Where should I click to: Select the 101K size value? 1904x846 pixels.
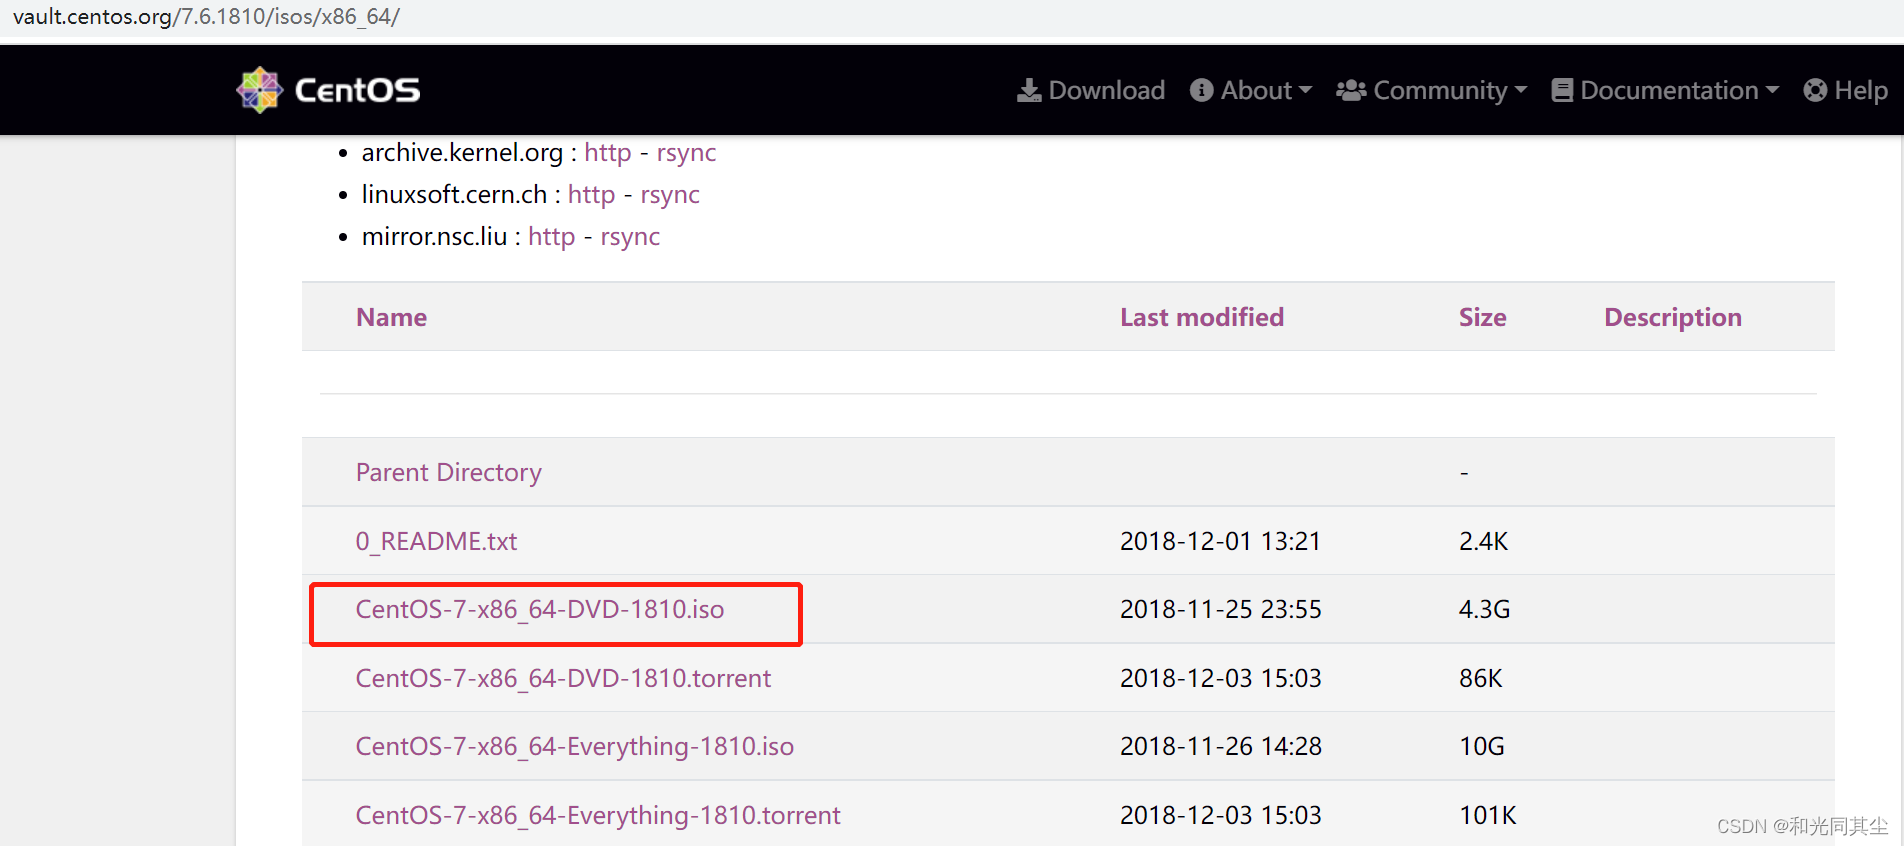1487,815
